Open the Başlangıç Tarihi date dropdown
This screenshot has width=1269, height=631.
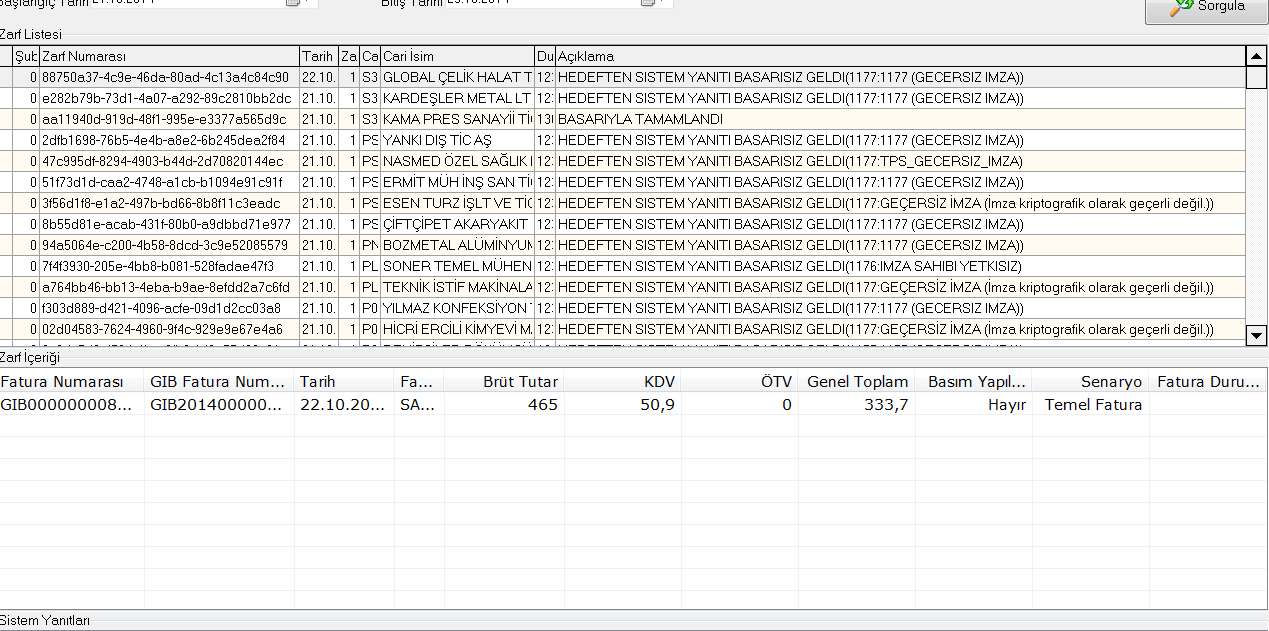[293, 3]
